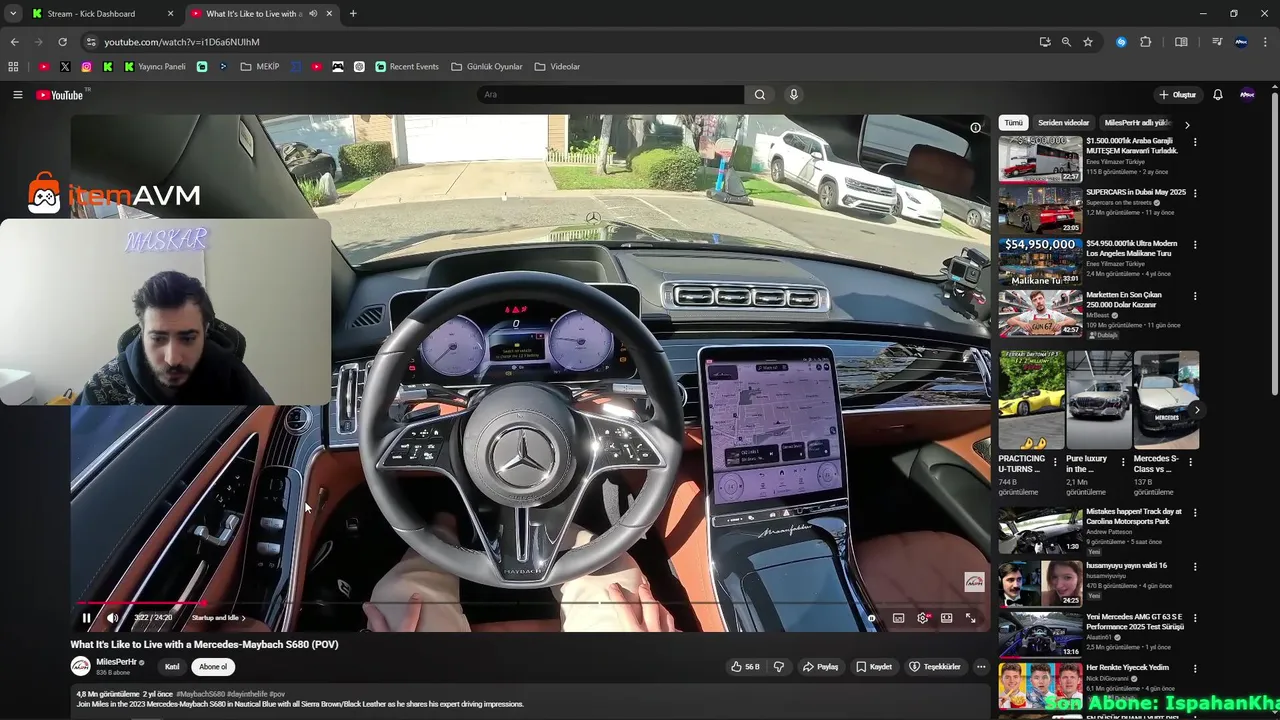Reload the page
The height and width of the screenshot is (720, 1280).
click(x=62, y=42)
